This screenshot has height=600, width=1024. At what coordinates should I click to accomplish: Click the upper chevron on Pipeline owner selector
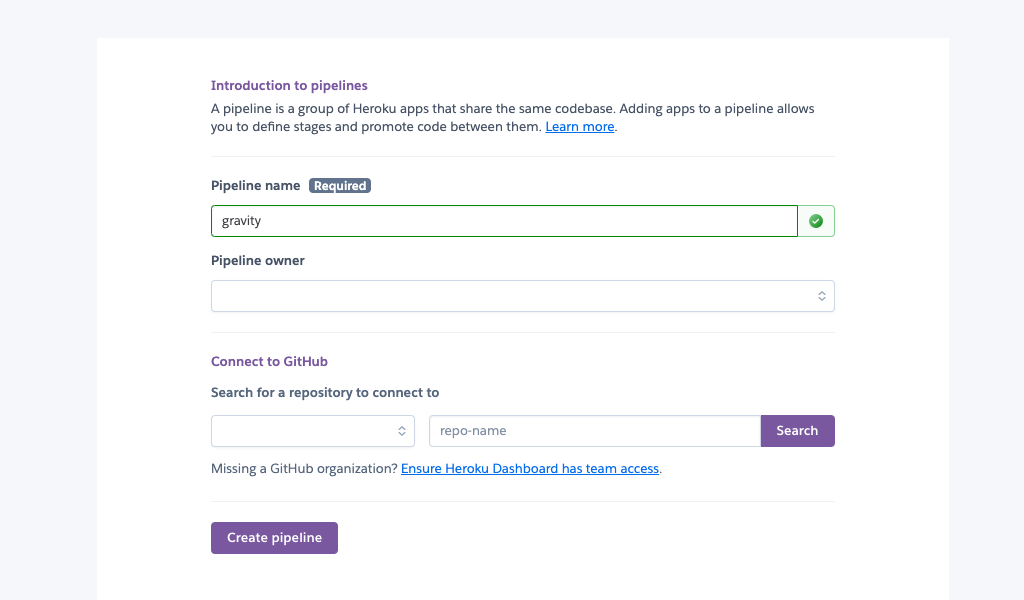point(822,292)
